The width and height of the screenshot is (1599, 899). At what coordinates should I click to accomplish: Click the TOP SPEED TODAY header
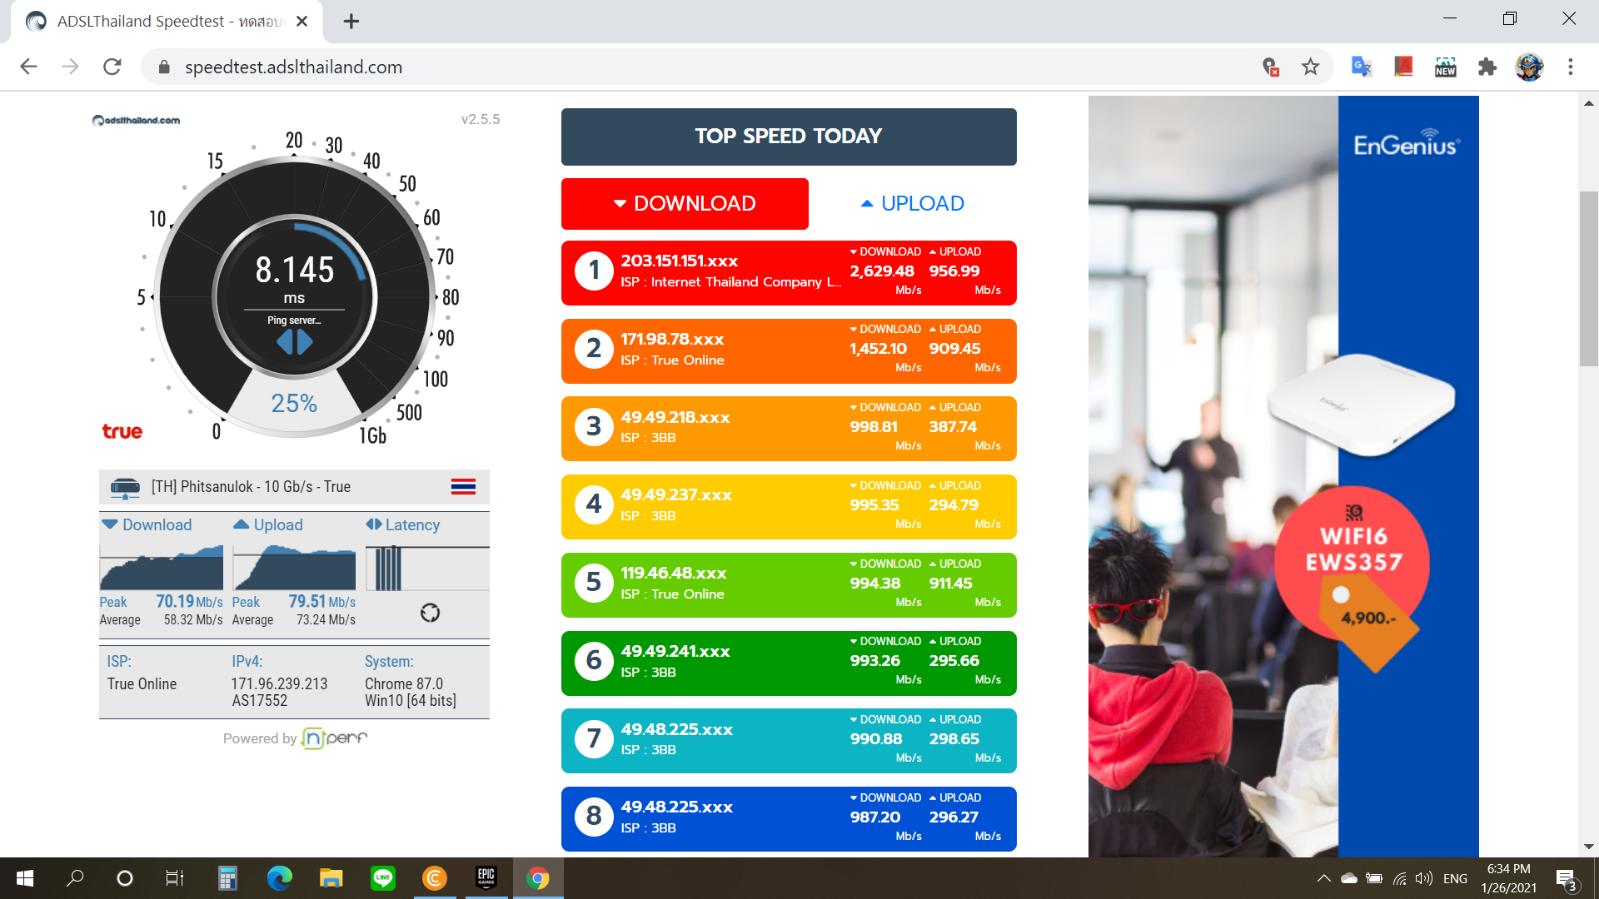click(789, 137)
